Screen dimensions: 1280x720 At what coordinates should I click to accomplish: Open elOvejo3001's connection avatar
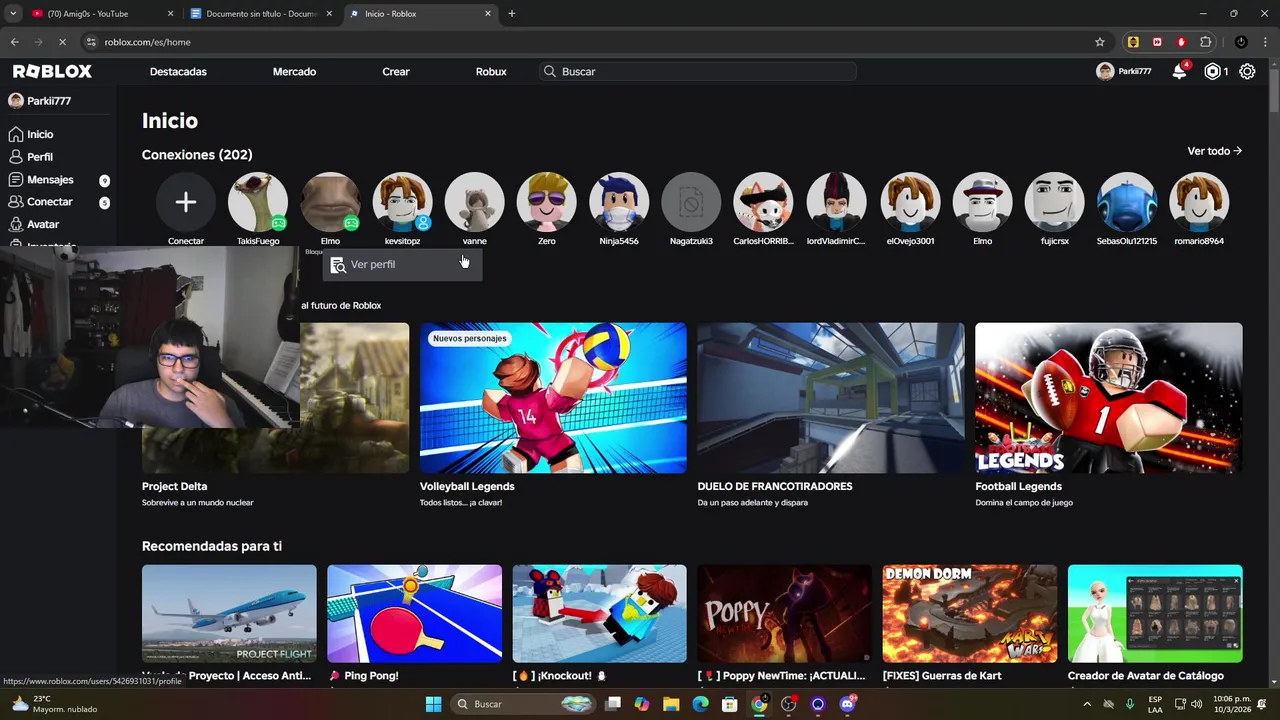[909, 202]
